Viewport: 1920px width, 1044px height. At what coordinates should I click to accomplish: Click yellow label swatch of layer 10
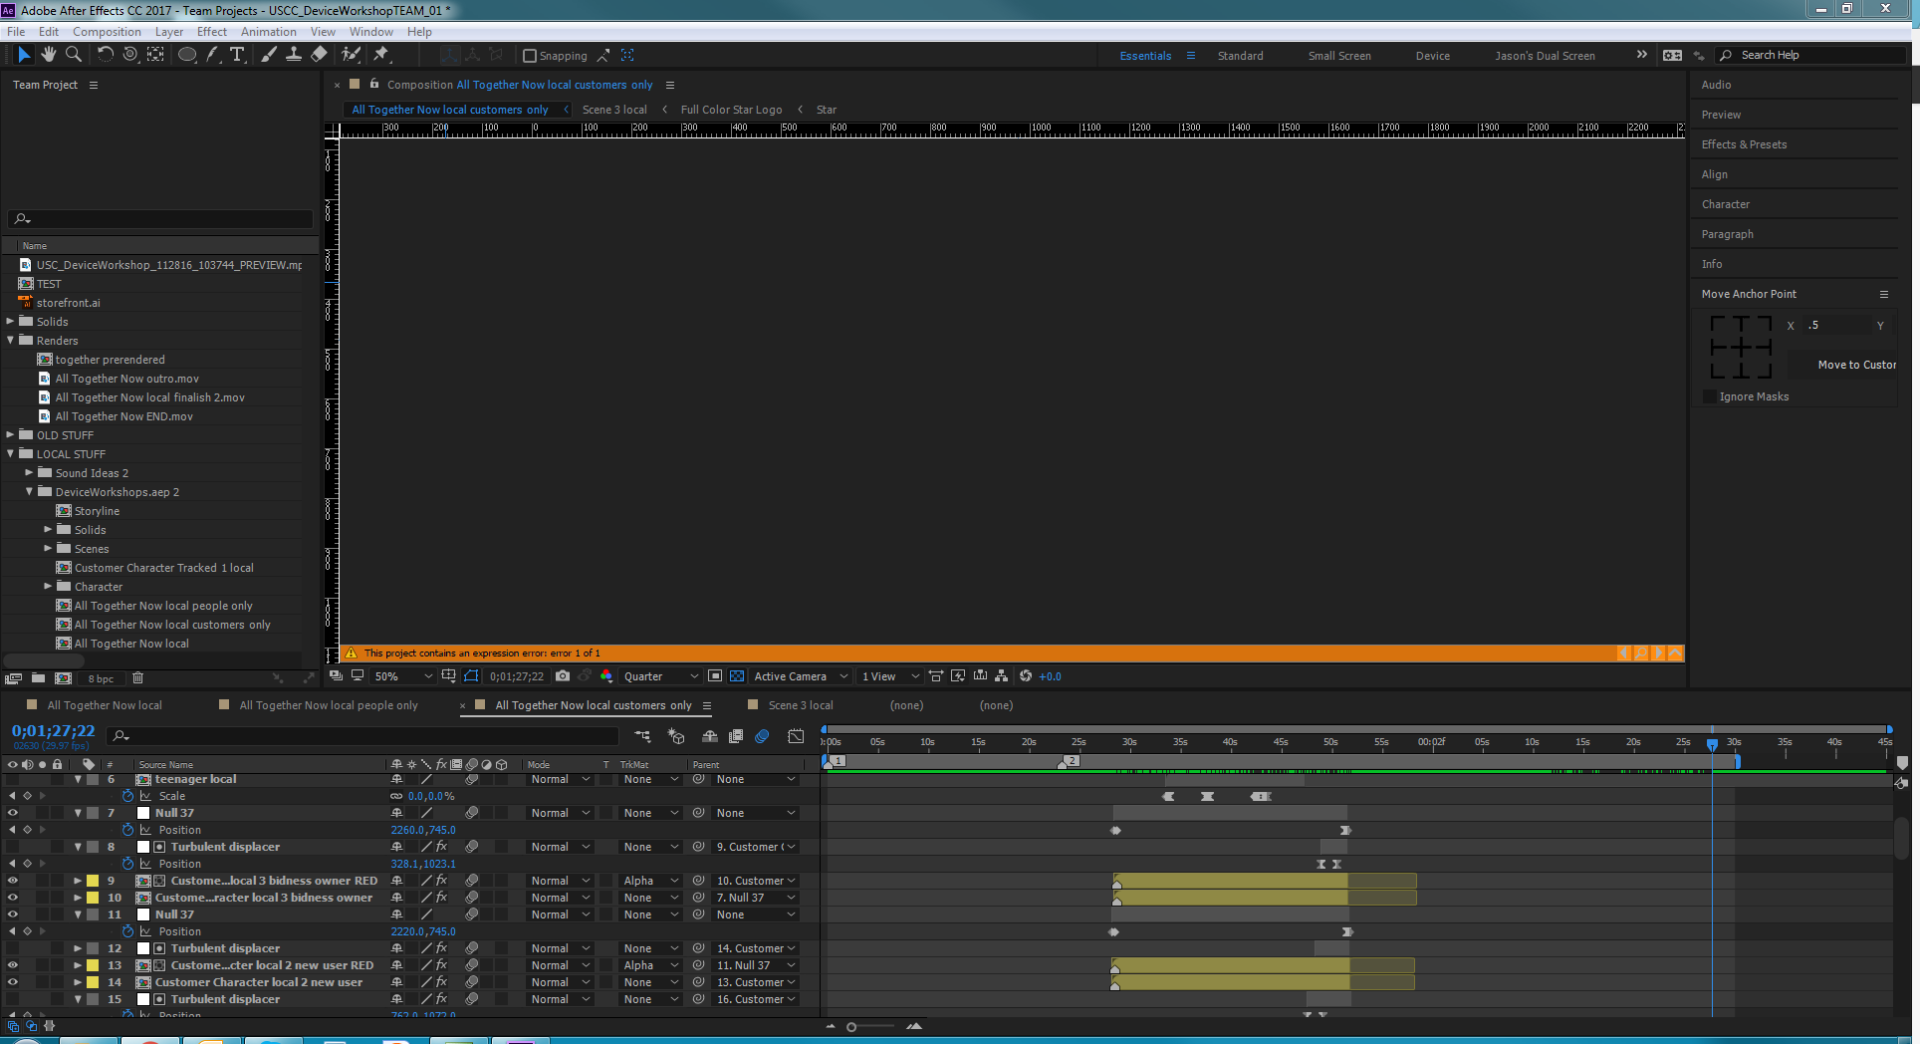[92, 898]
